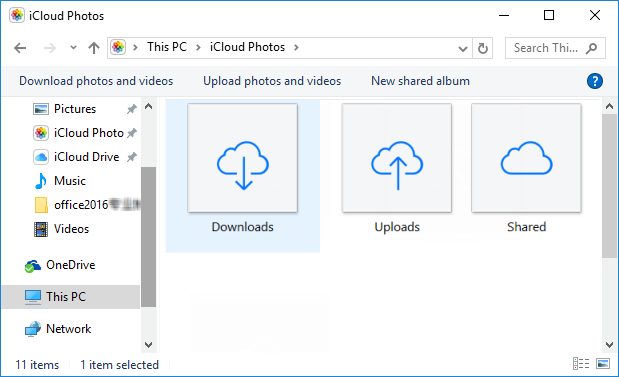Select This PC in the address path
Image resolution: width=619 pixels, height=377 pixels.
pos(167,47)
